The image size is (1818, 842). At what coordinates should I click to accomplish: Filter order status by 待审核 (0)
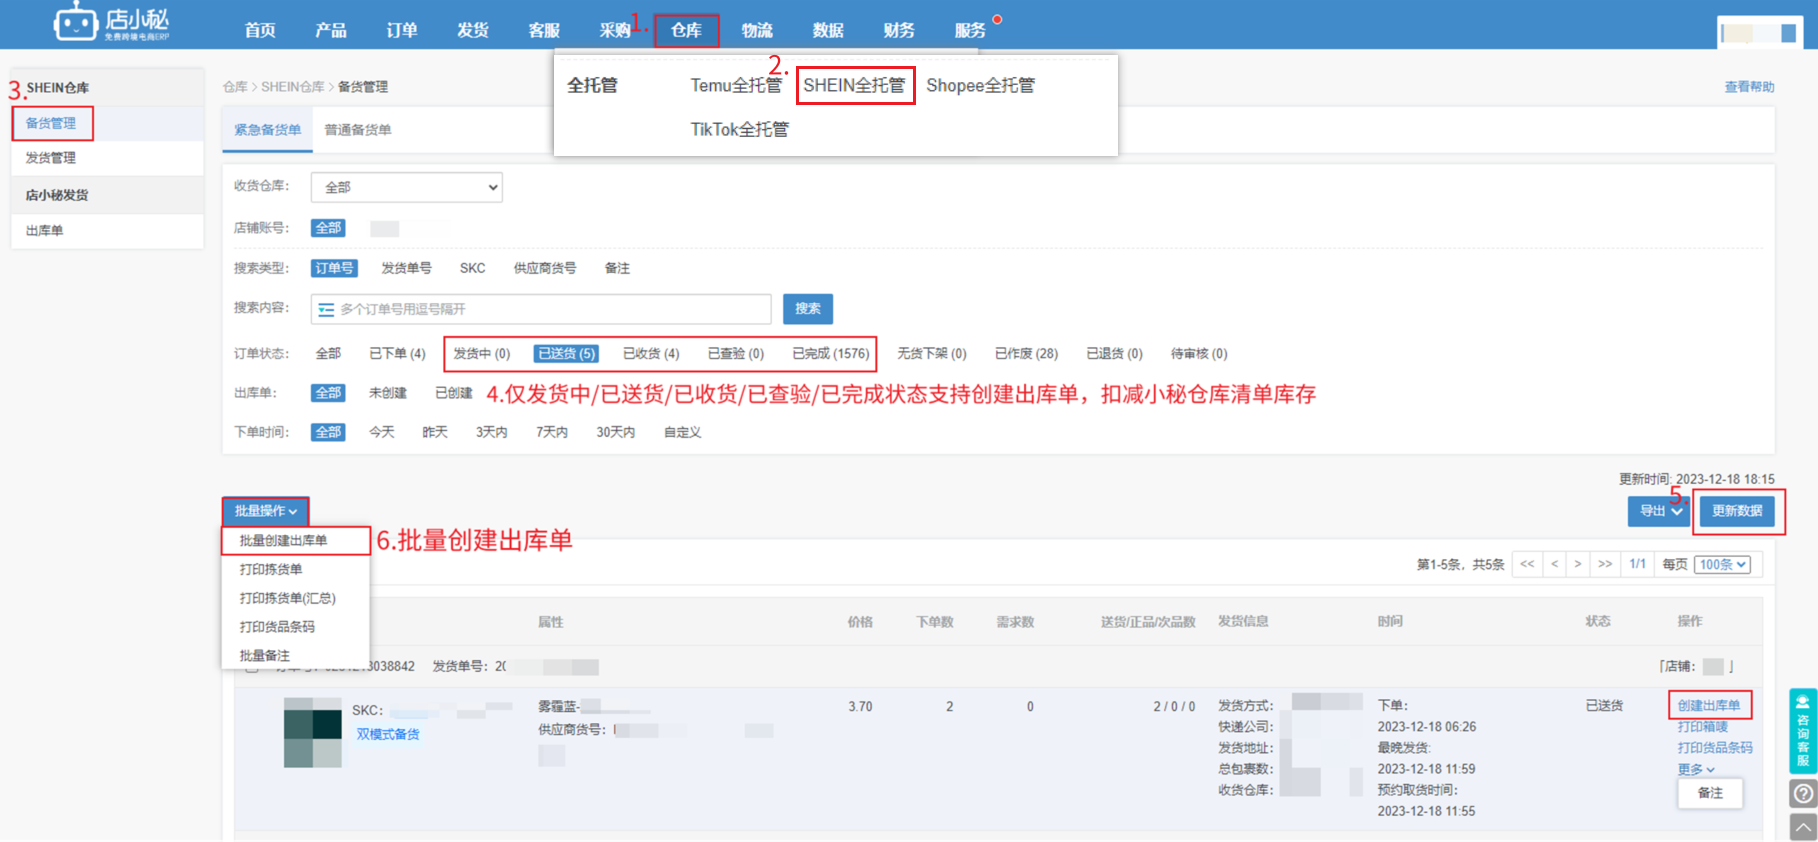tap(1199, 354)
